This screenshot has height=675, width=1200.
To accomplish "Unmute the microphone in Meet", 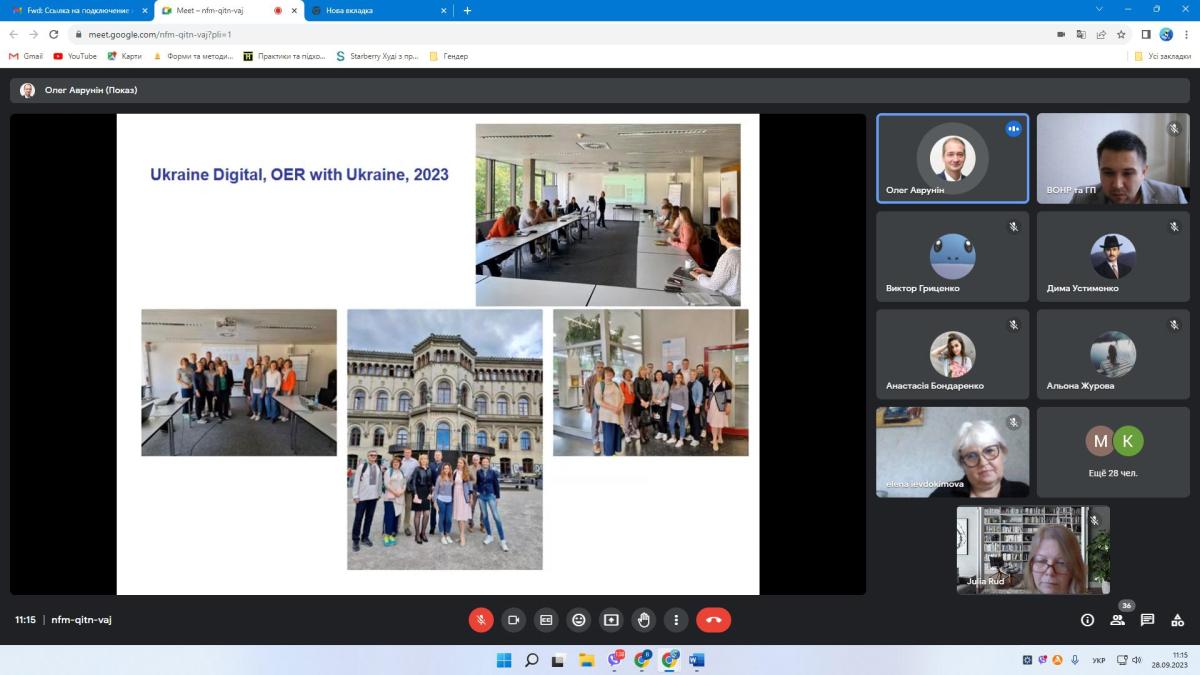I will click(481, 620).
